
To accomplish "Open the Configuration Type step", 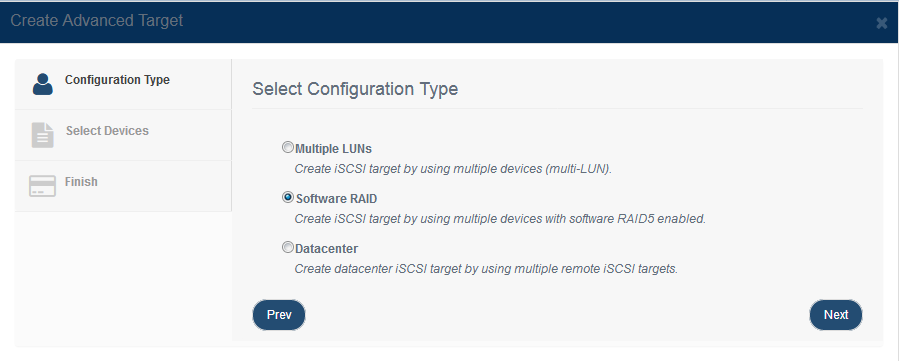I will coord(117,80).
